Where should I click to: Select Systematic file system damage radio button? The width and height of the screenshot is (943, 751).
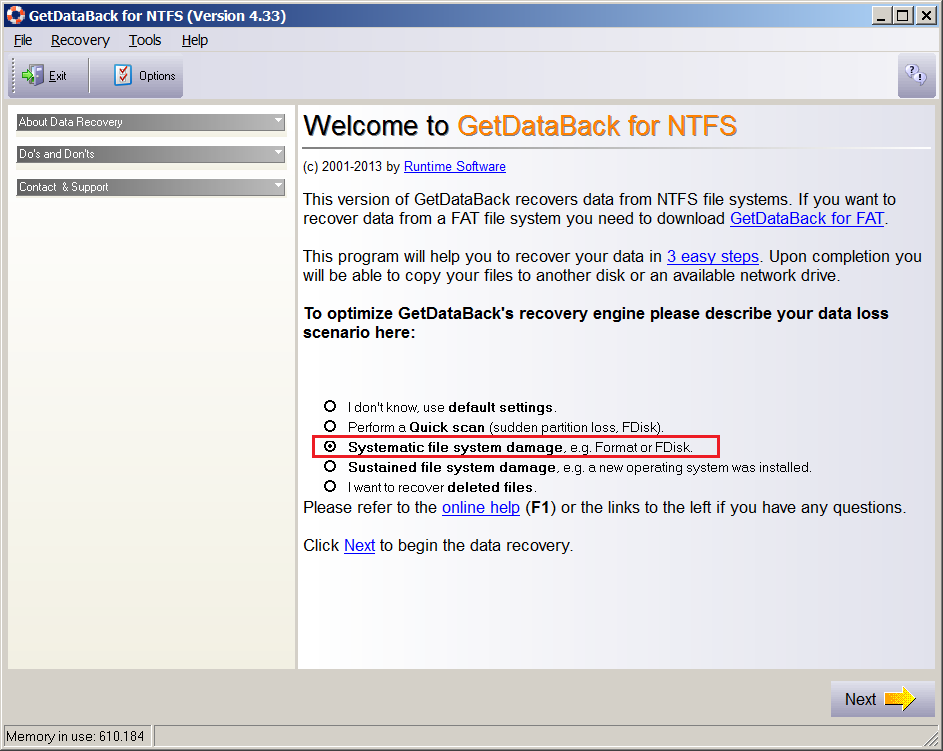click(x=330, y=446)
